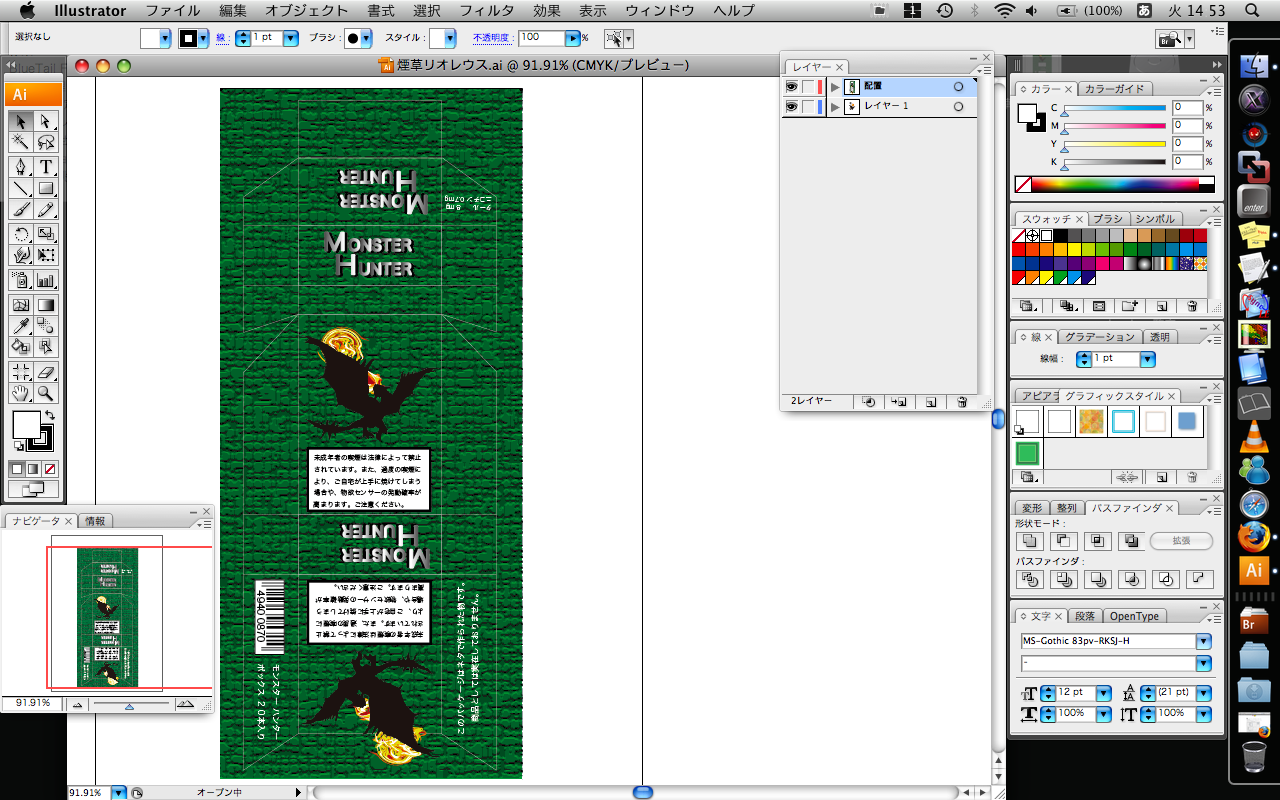Choose the Eyedropper tool

coord(20,326)
